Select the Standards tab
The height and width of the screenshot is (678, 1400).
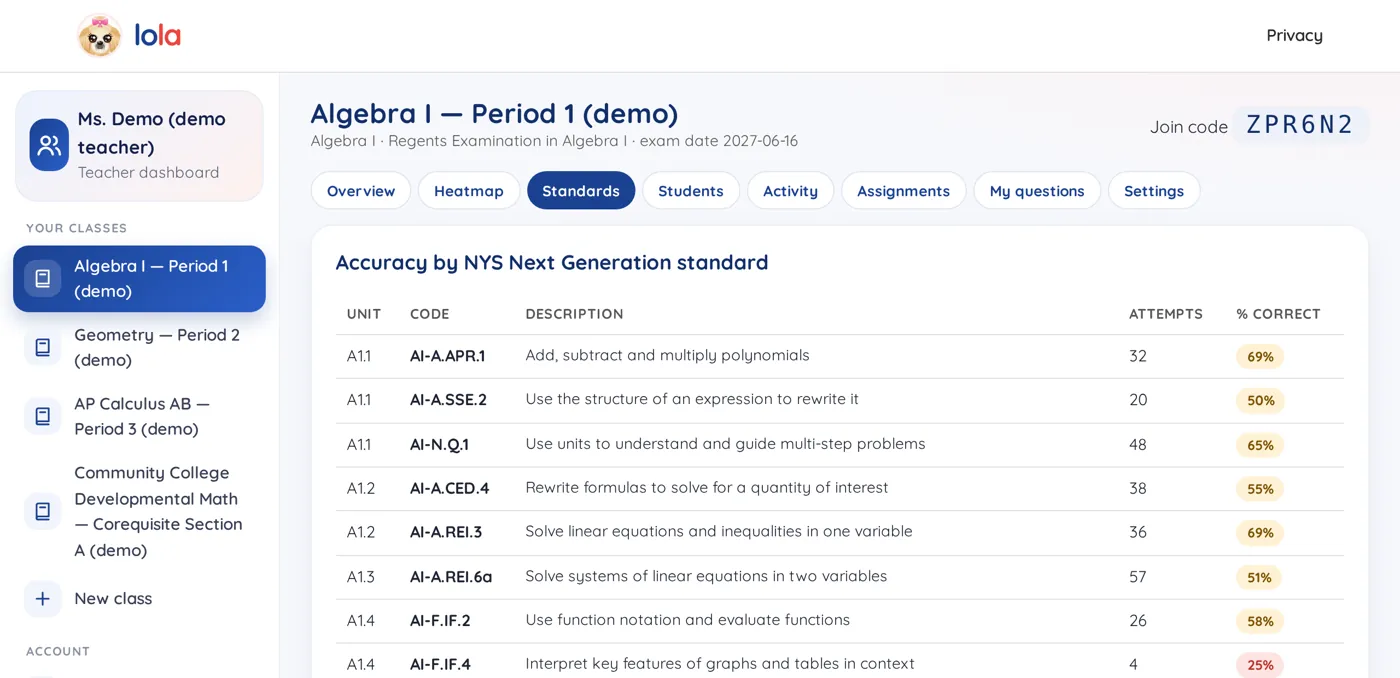coord(581,191)
